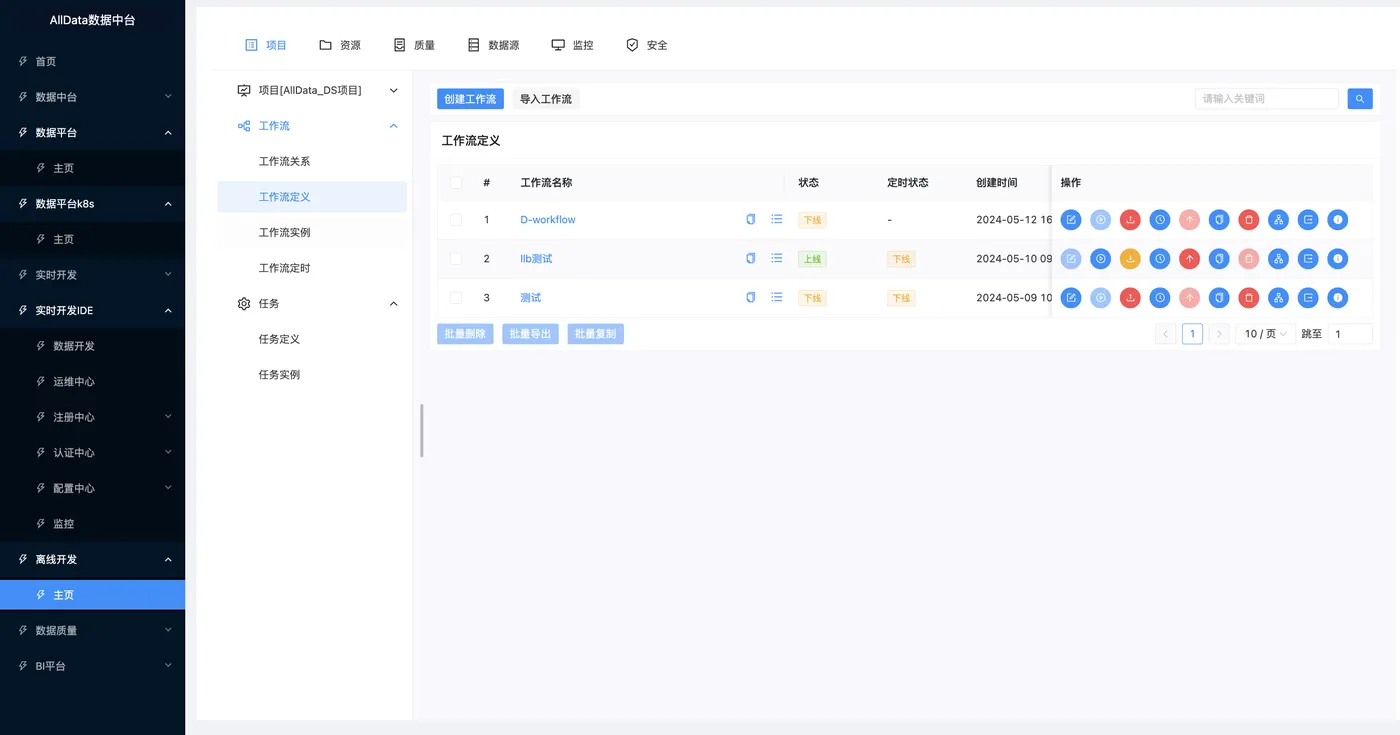This screenshot has height=735, width=1400.
Task: Click the 导入工作流 button
Action: pos(546,99)
